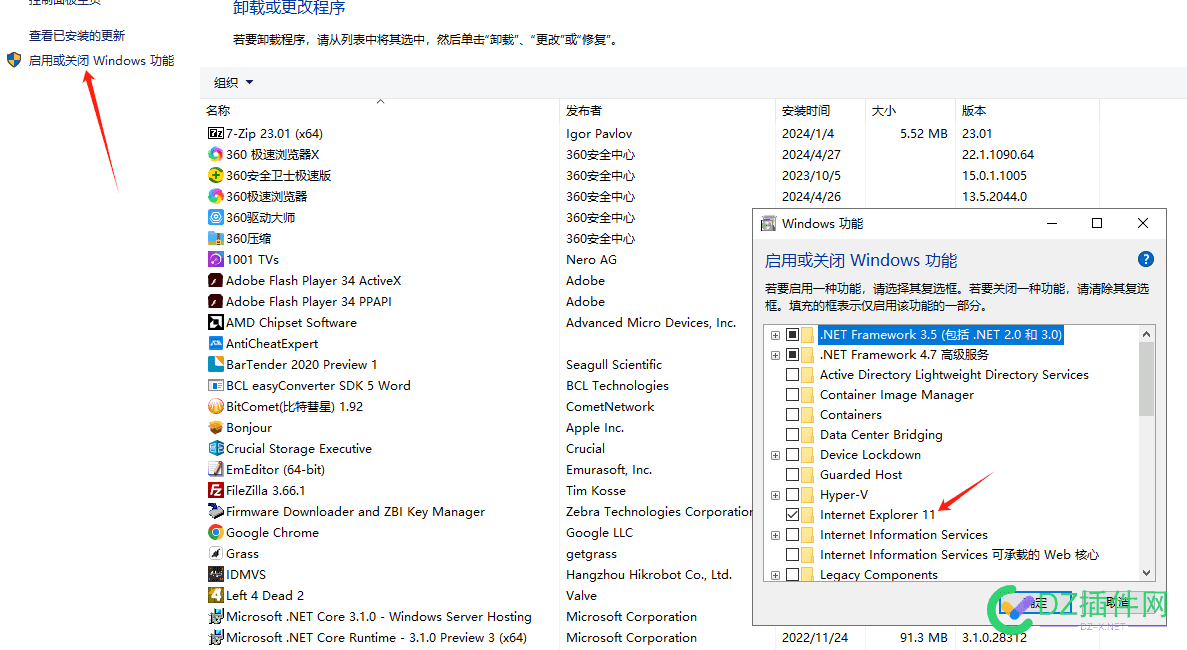Viewport: 1187px width, 650px height.
Task: Click the BCL easyConverter SDK 5 Word icon
Action: tap(216, 385)
